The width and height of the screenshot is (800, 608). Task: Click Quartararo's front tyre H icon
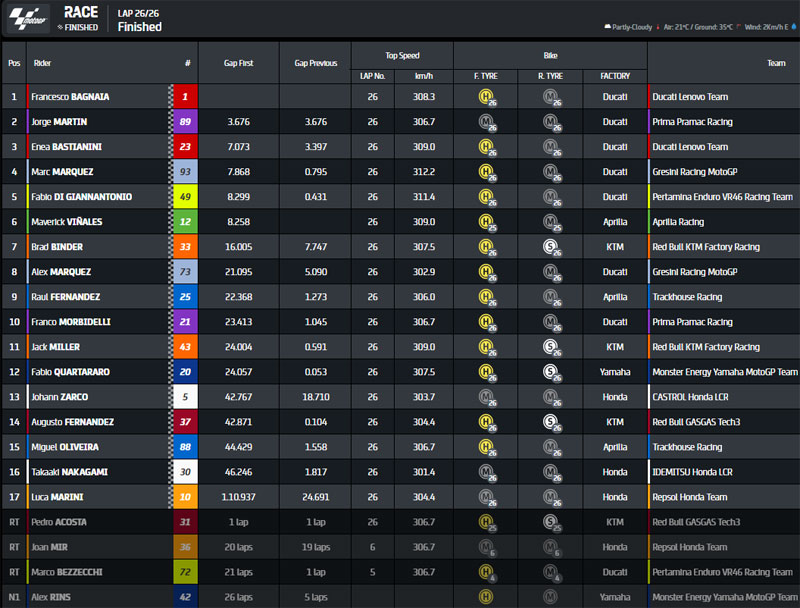[x=486, y=372]
